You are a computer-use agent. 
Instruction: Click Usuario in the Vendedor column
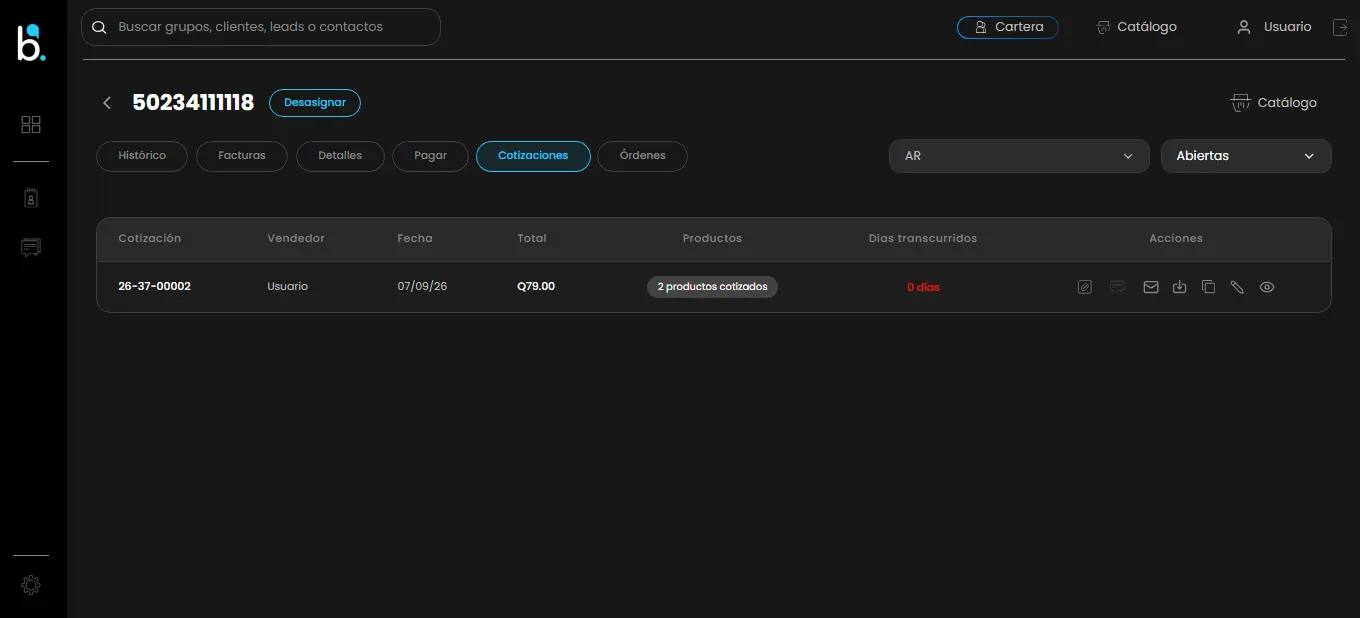coord(287,286)
